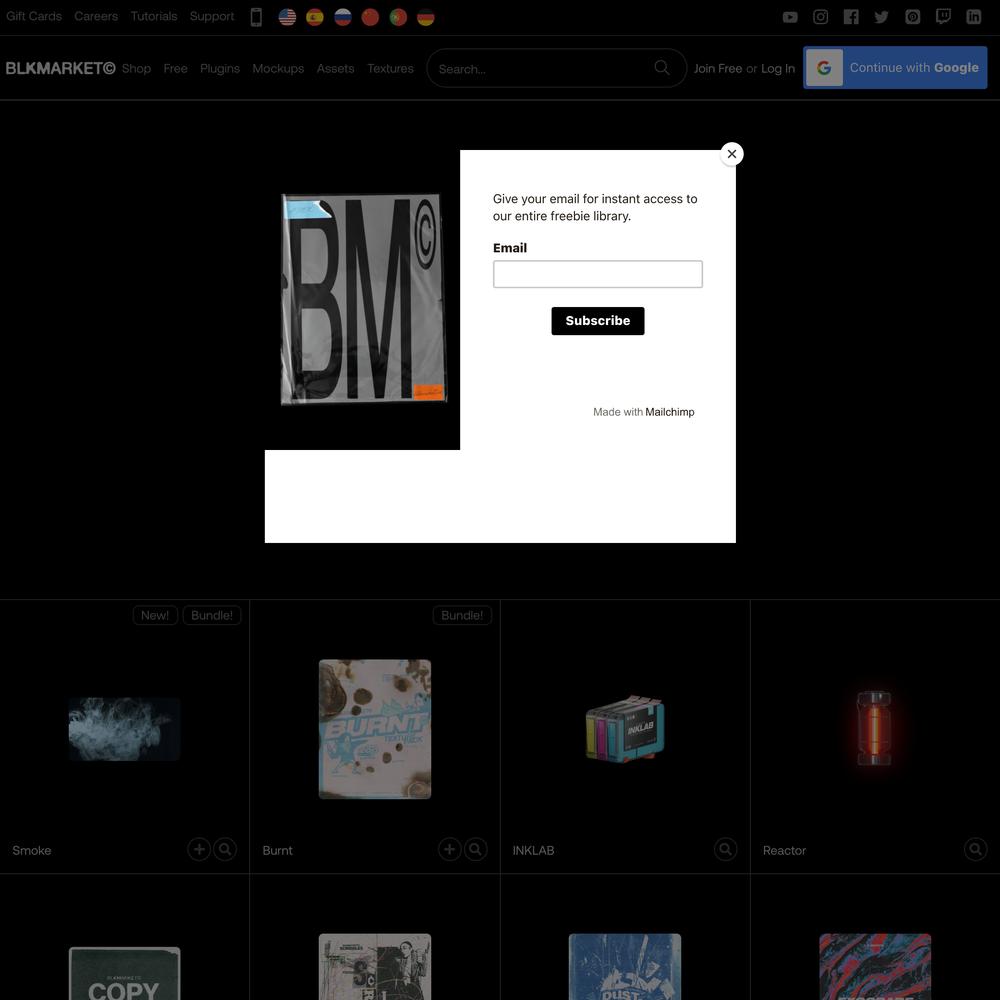Open the Reactor product thumbnail
Image resolution: width=1000 pixels, height=1000 pixels.
click(x=874, y=728)
